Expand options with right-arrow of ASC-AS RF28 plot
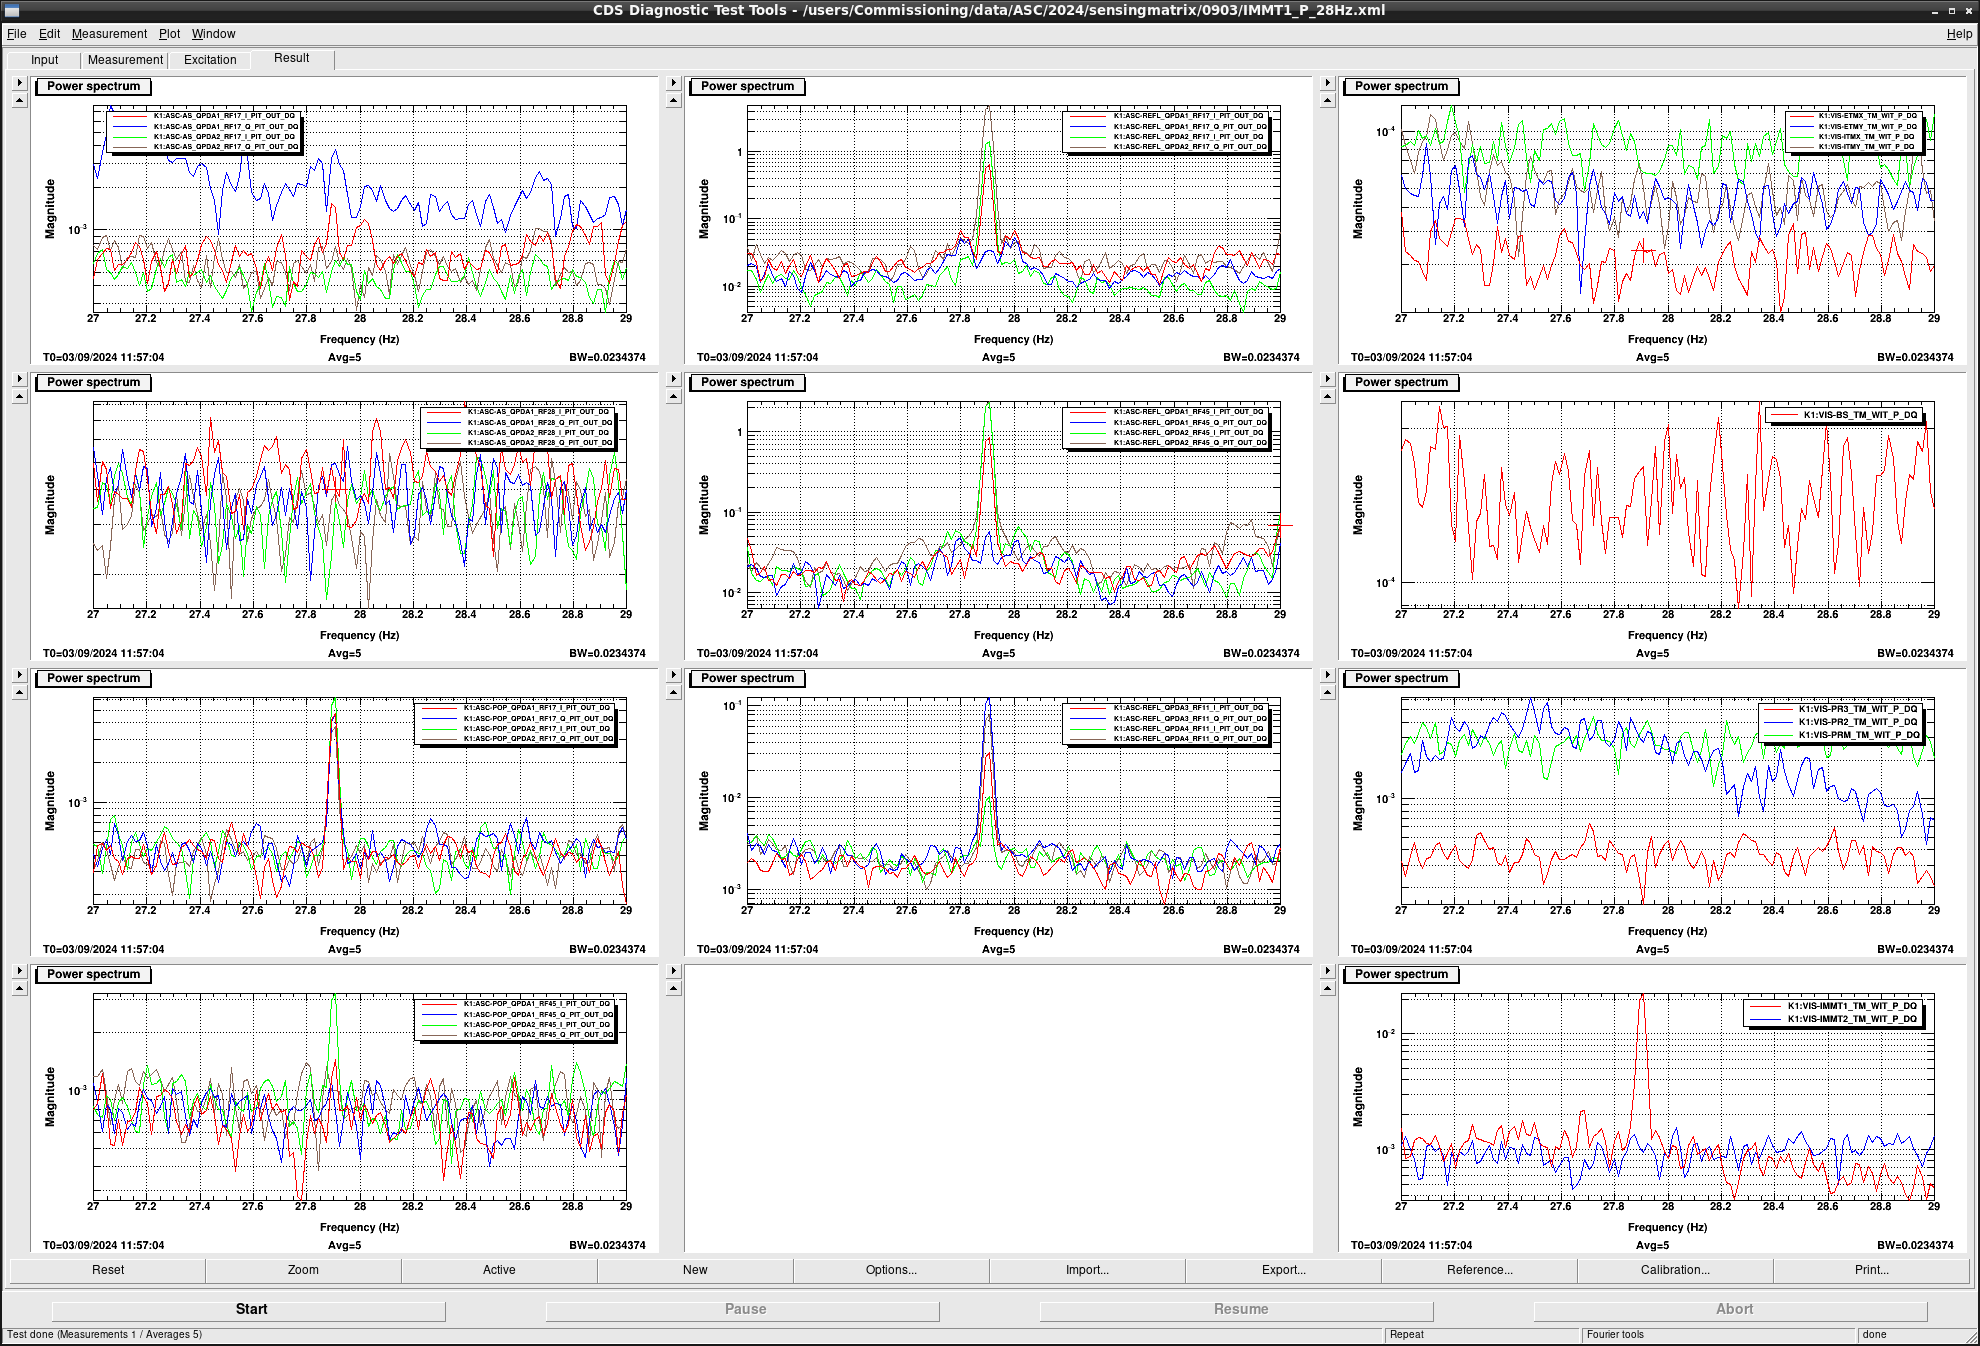 point(19,379)
